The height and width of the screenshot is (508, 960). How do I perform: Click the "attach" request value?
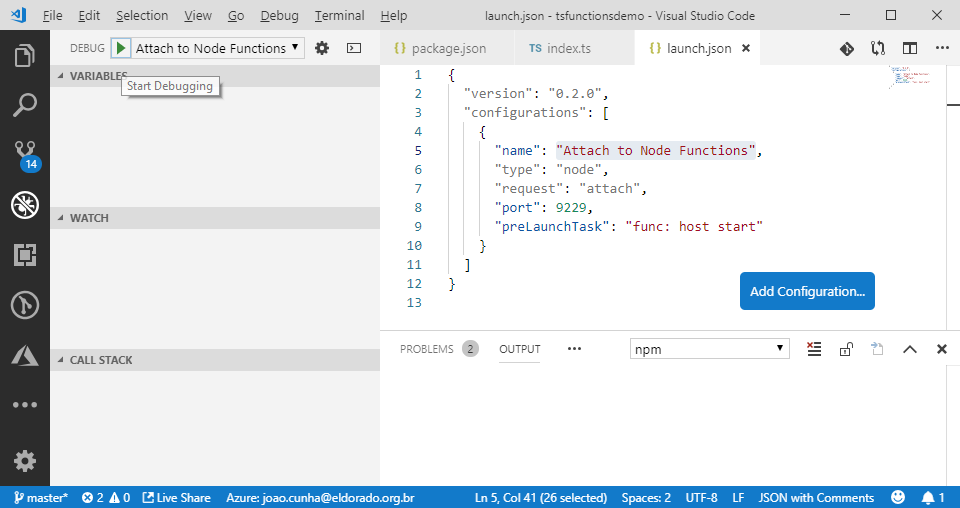pos(609,189)
